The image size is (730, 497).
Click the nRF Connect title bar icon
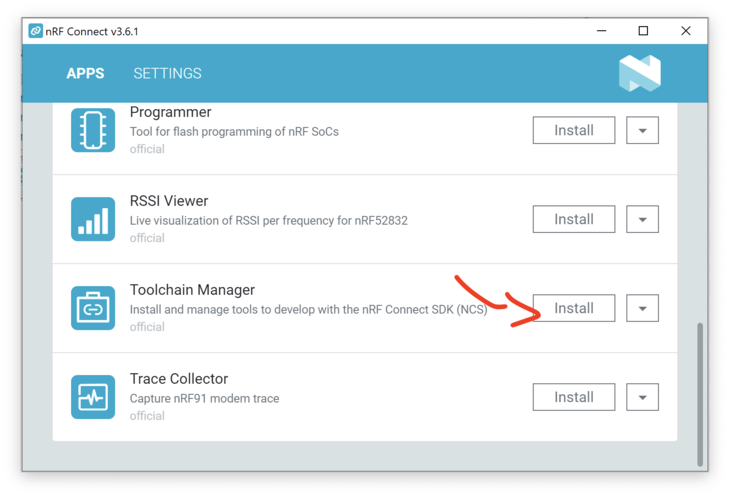click(x=35, y=31)
